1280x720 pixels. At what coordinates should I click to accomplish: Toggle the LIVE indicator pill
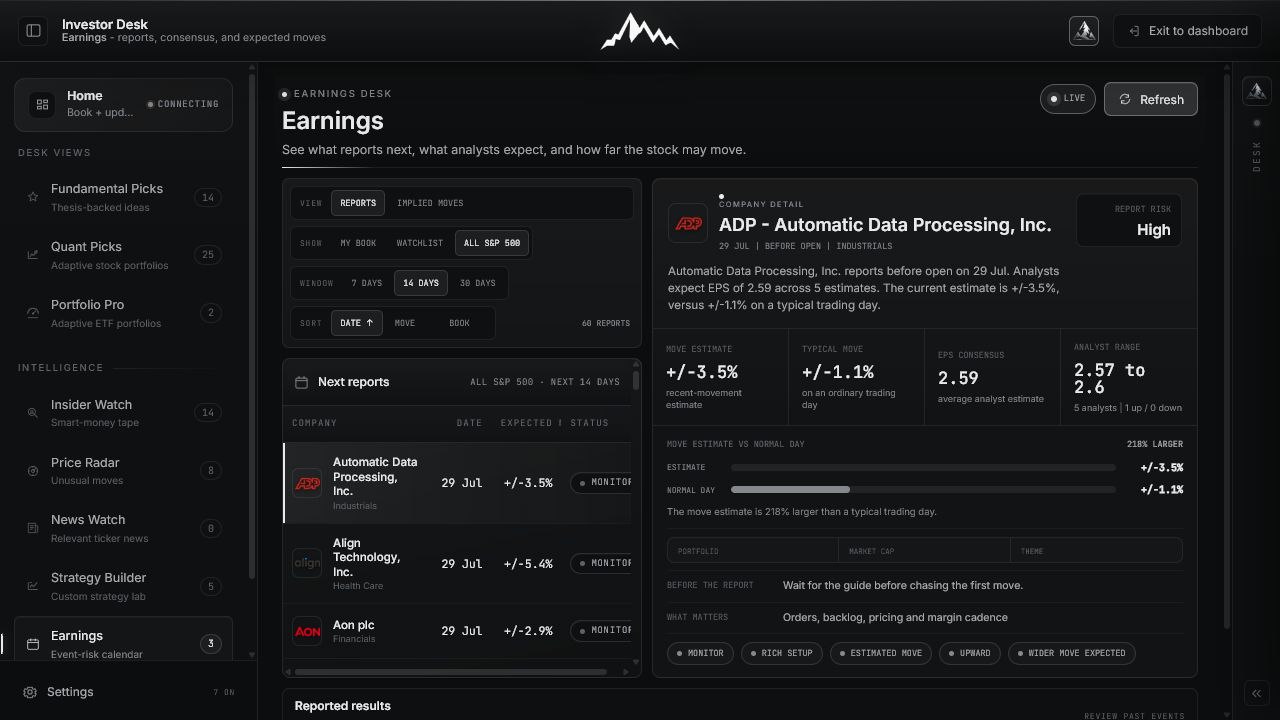click(1068, 99)
